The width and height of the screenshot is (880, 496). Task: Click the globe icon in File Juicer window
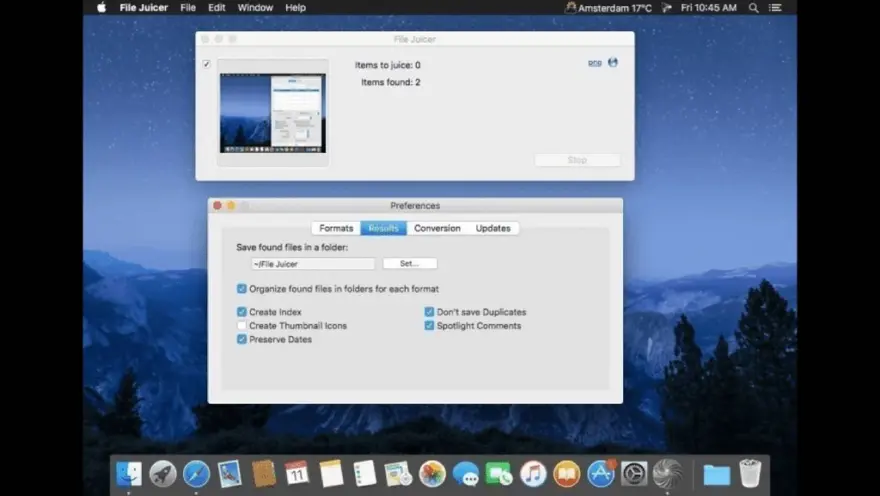point(613,62)
